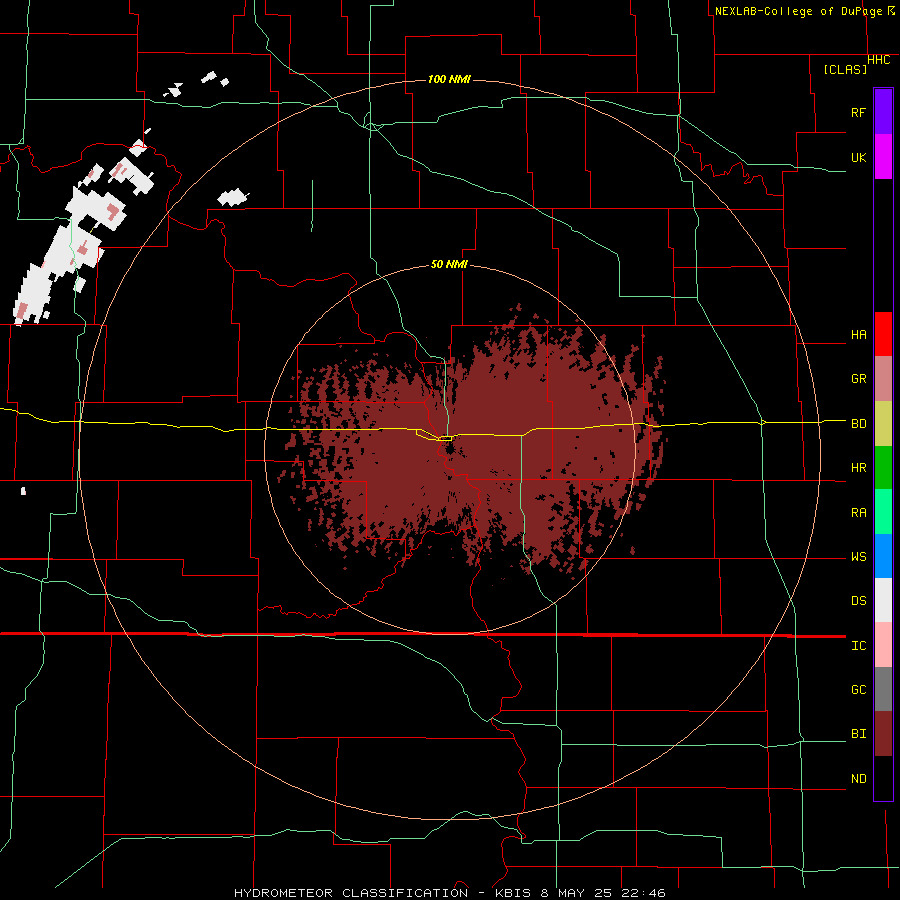Click the HR legend label

pyautogui.click(x=858, y=468)
